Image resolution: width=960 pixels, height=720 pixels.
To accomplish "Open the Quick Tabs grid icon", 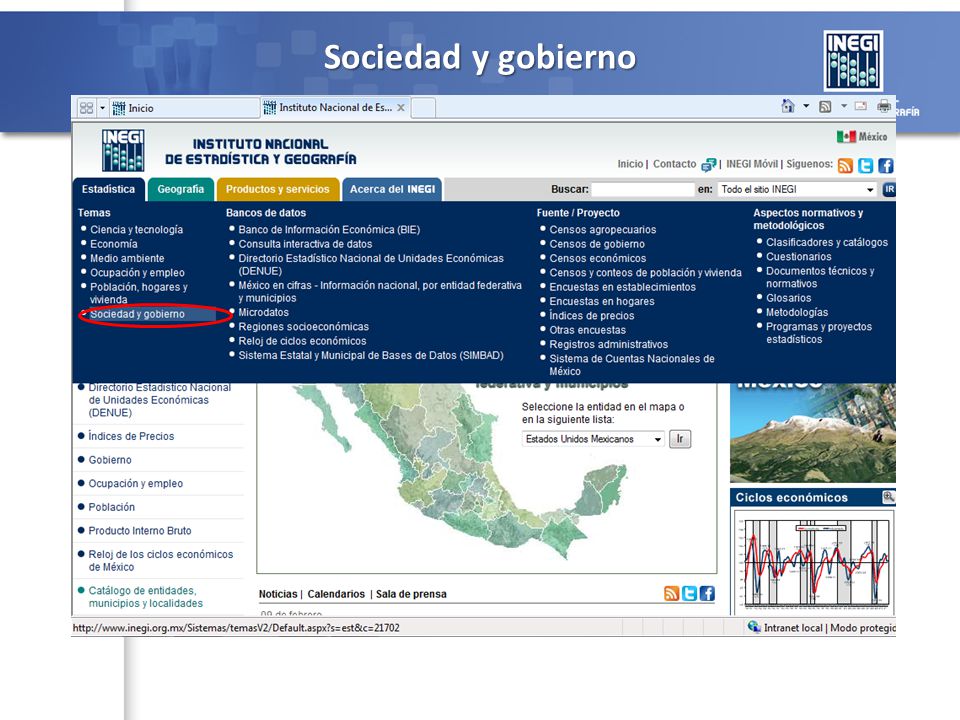I will (86, 108).
